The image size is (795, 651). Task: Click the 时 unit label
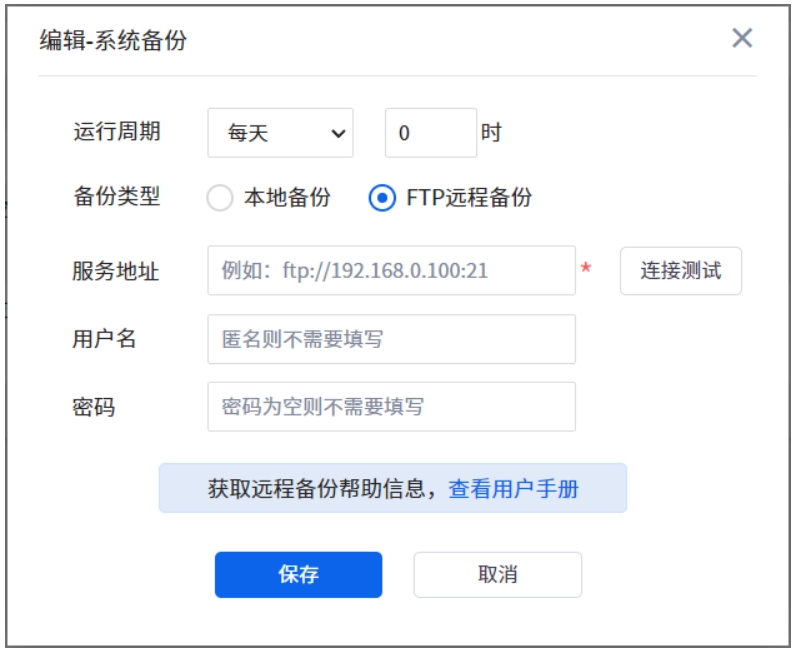tap(491, 132)
